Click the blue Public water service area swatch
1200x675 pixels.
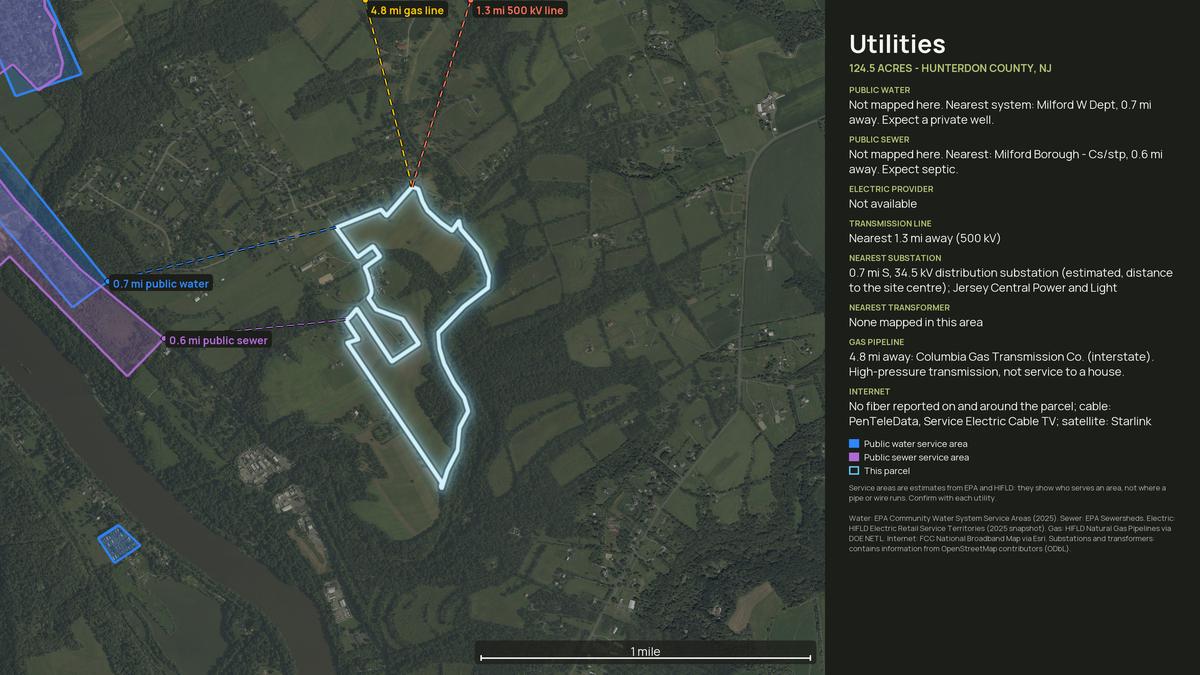[x=854, y=444]
